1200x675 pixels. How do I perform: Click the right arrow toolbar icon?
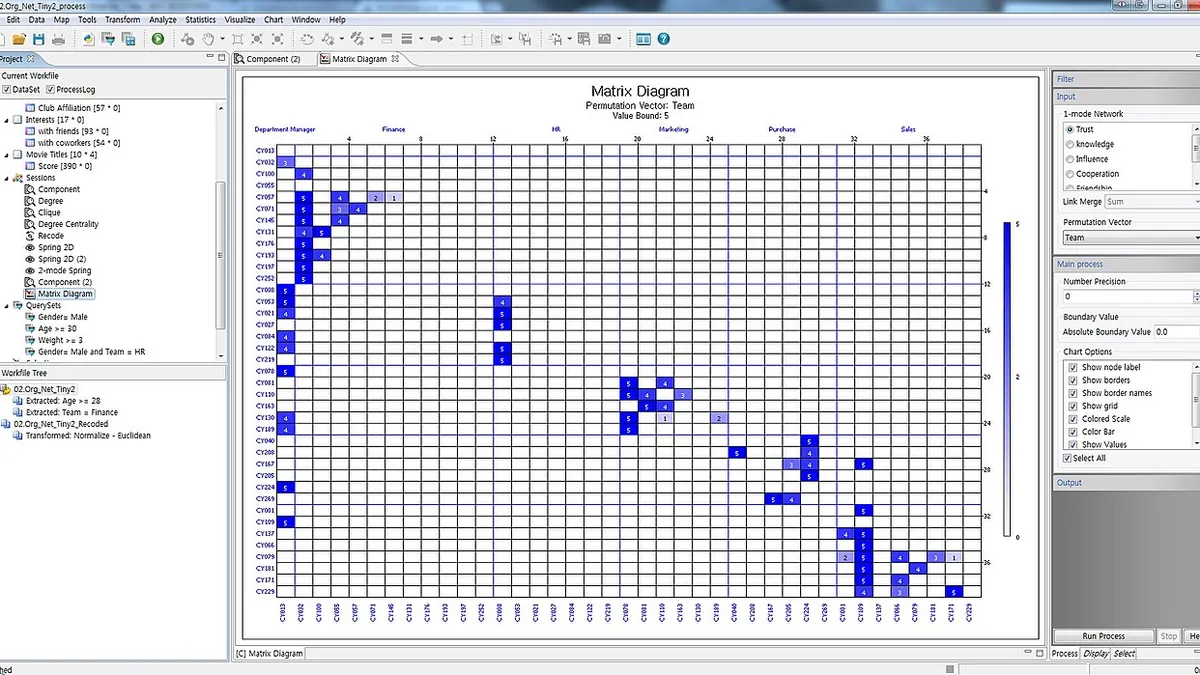coord(437,39)
